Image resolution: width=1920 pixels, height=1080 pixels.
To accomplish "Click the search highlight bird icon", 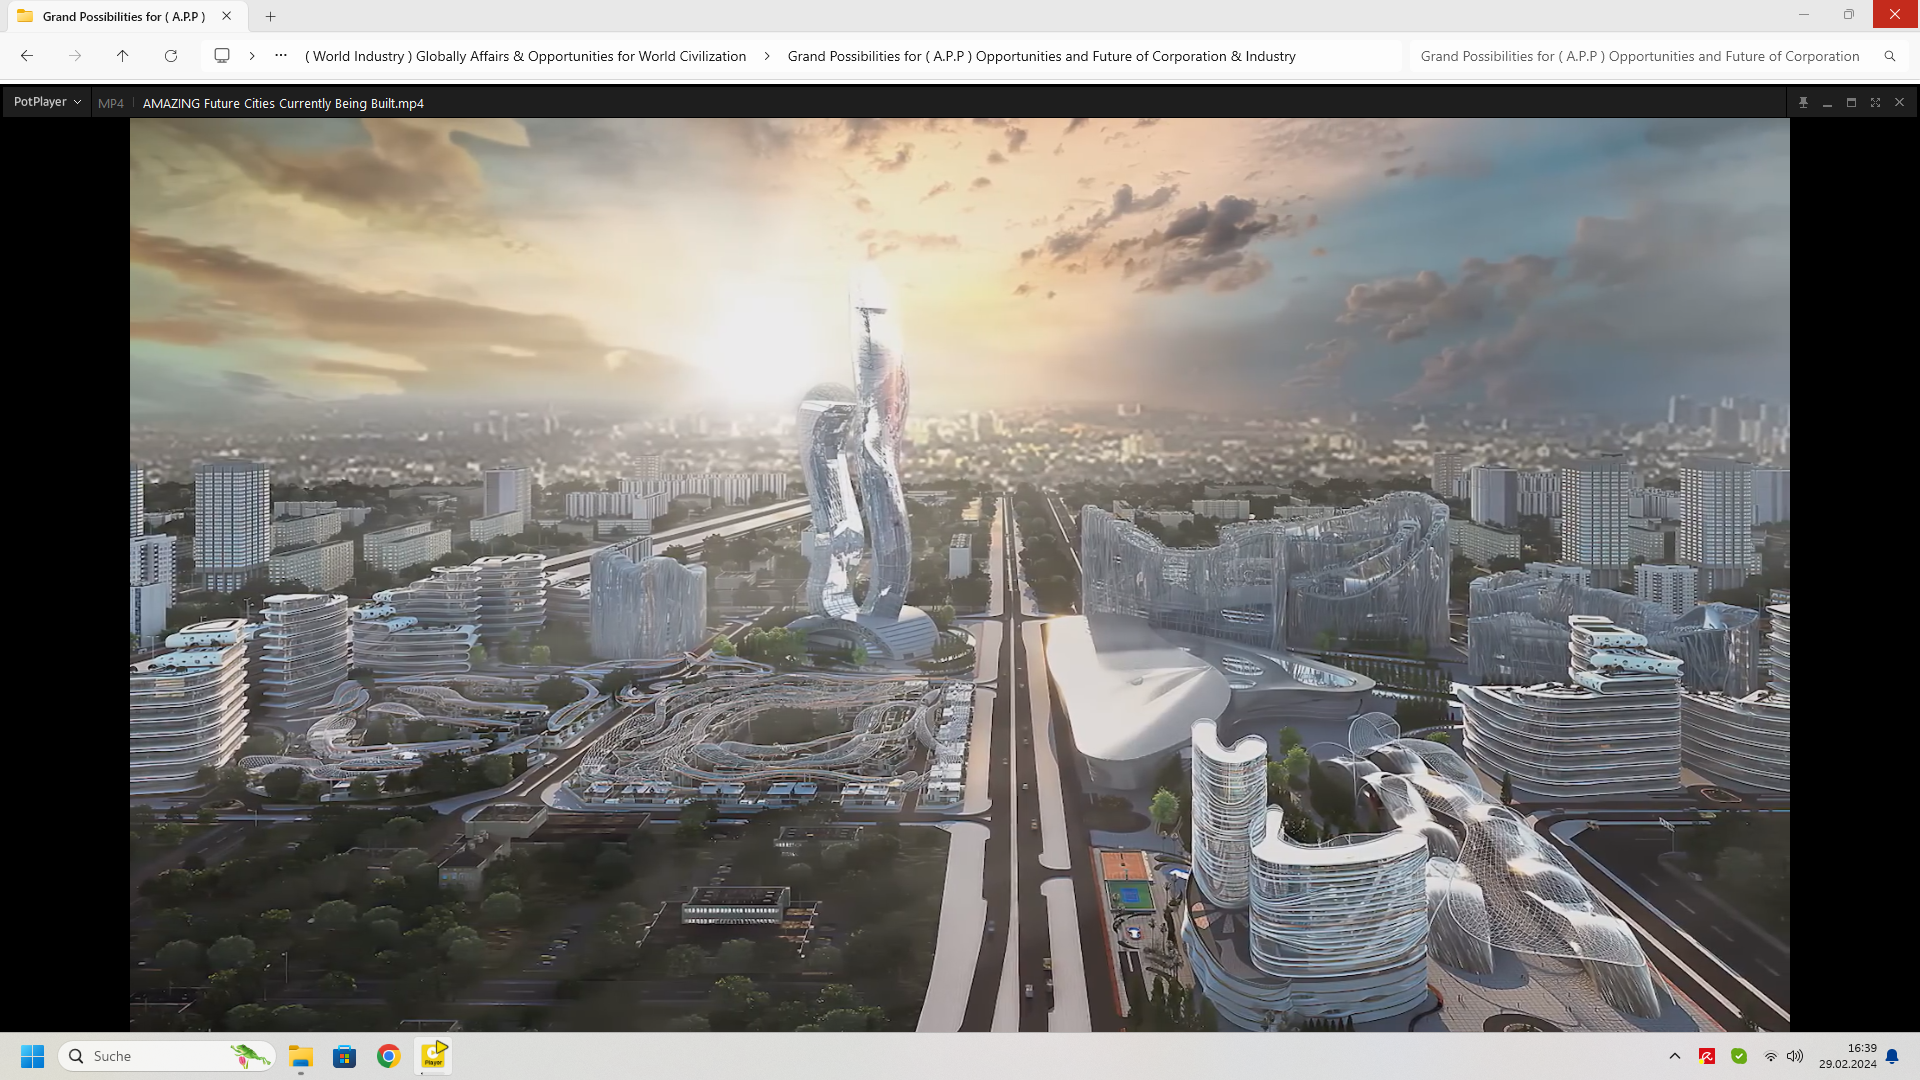I will click(x=250, y=1056).
